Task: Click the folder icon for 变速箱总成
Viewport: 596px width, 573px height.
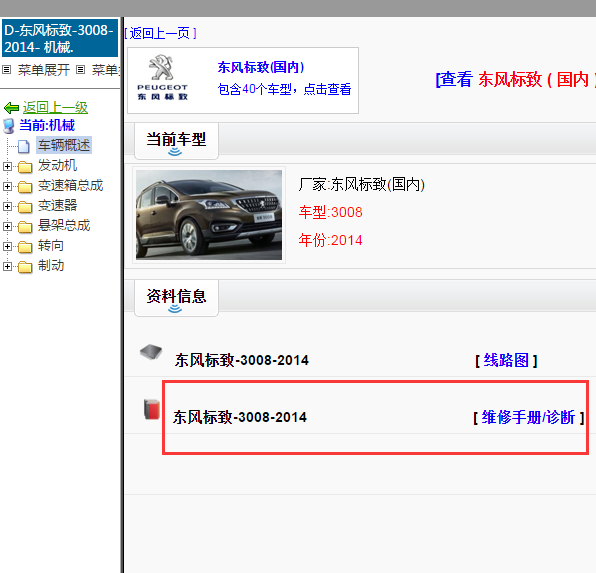Action: (25, 186)
